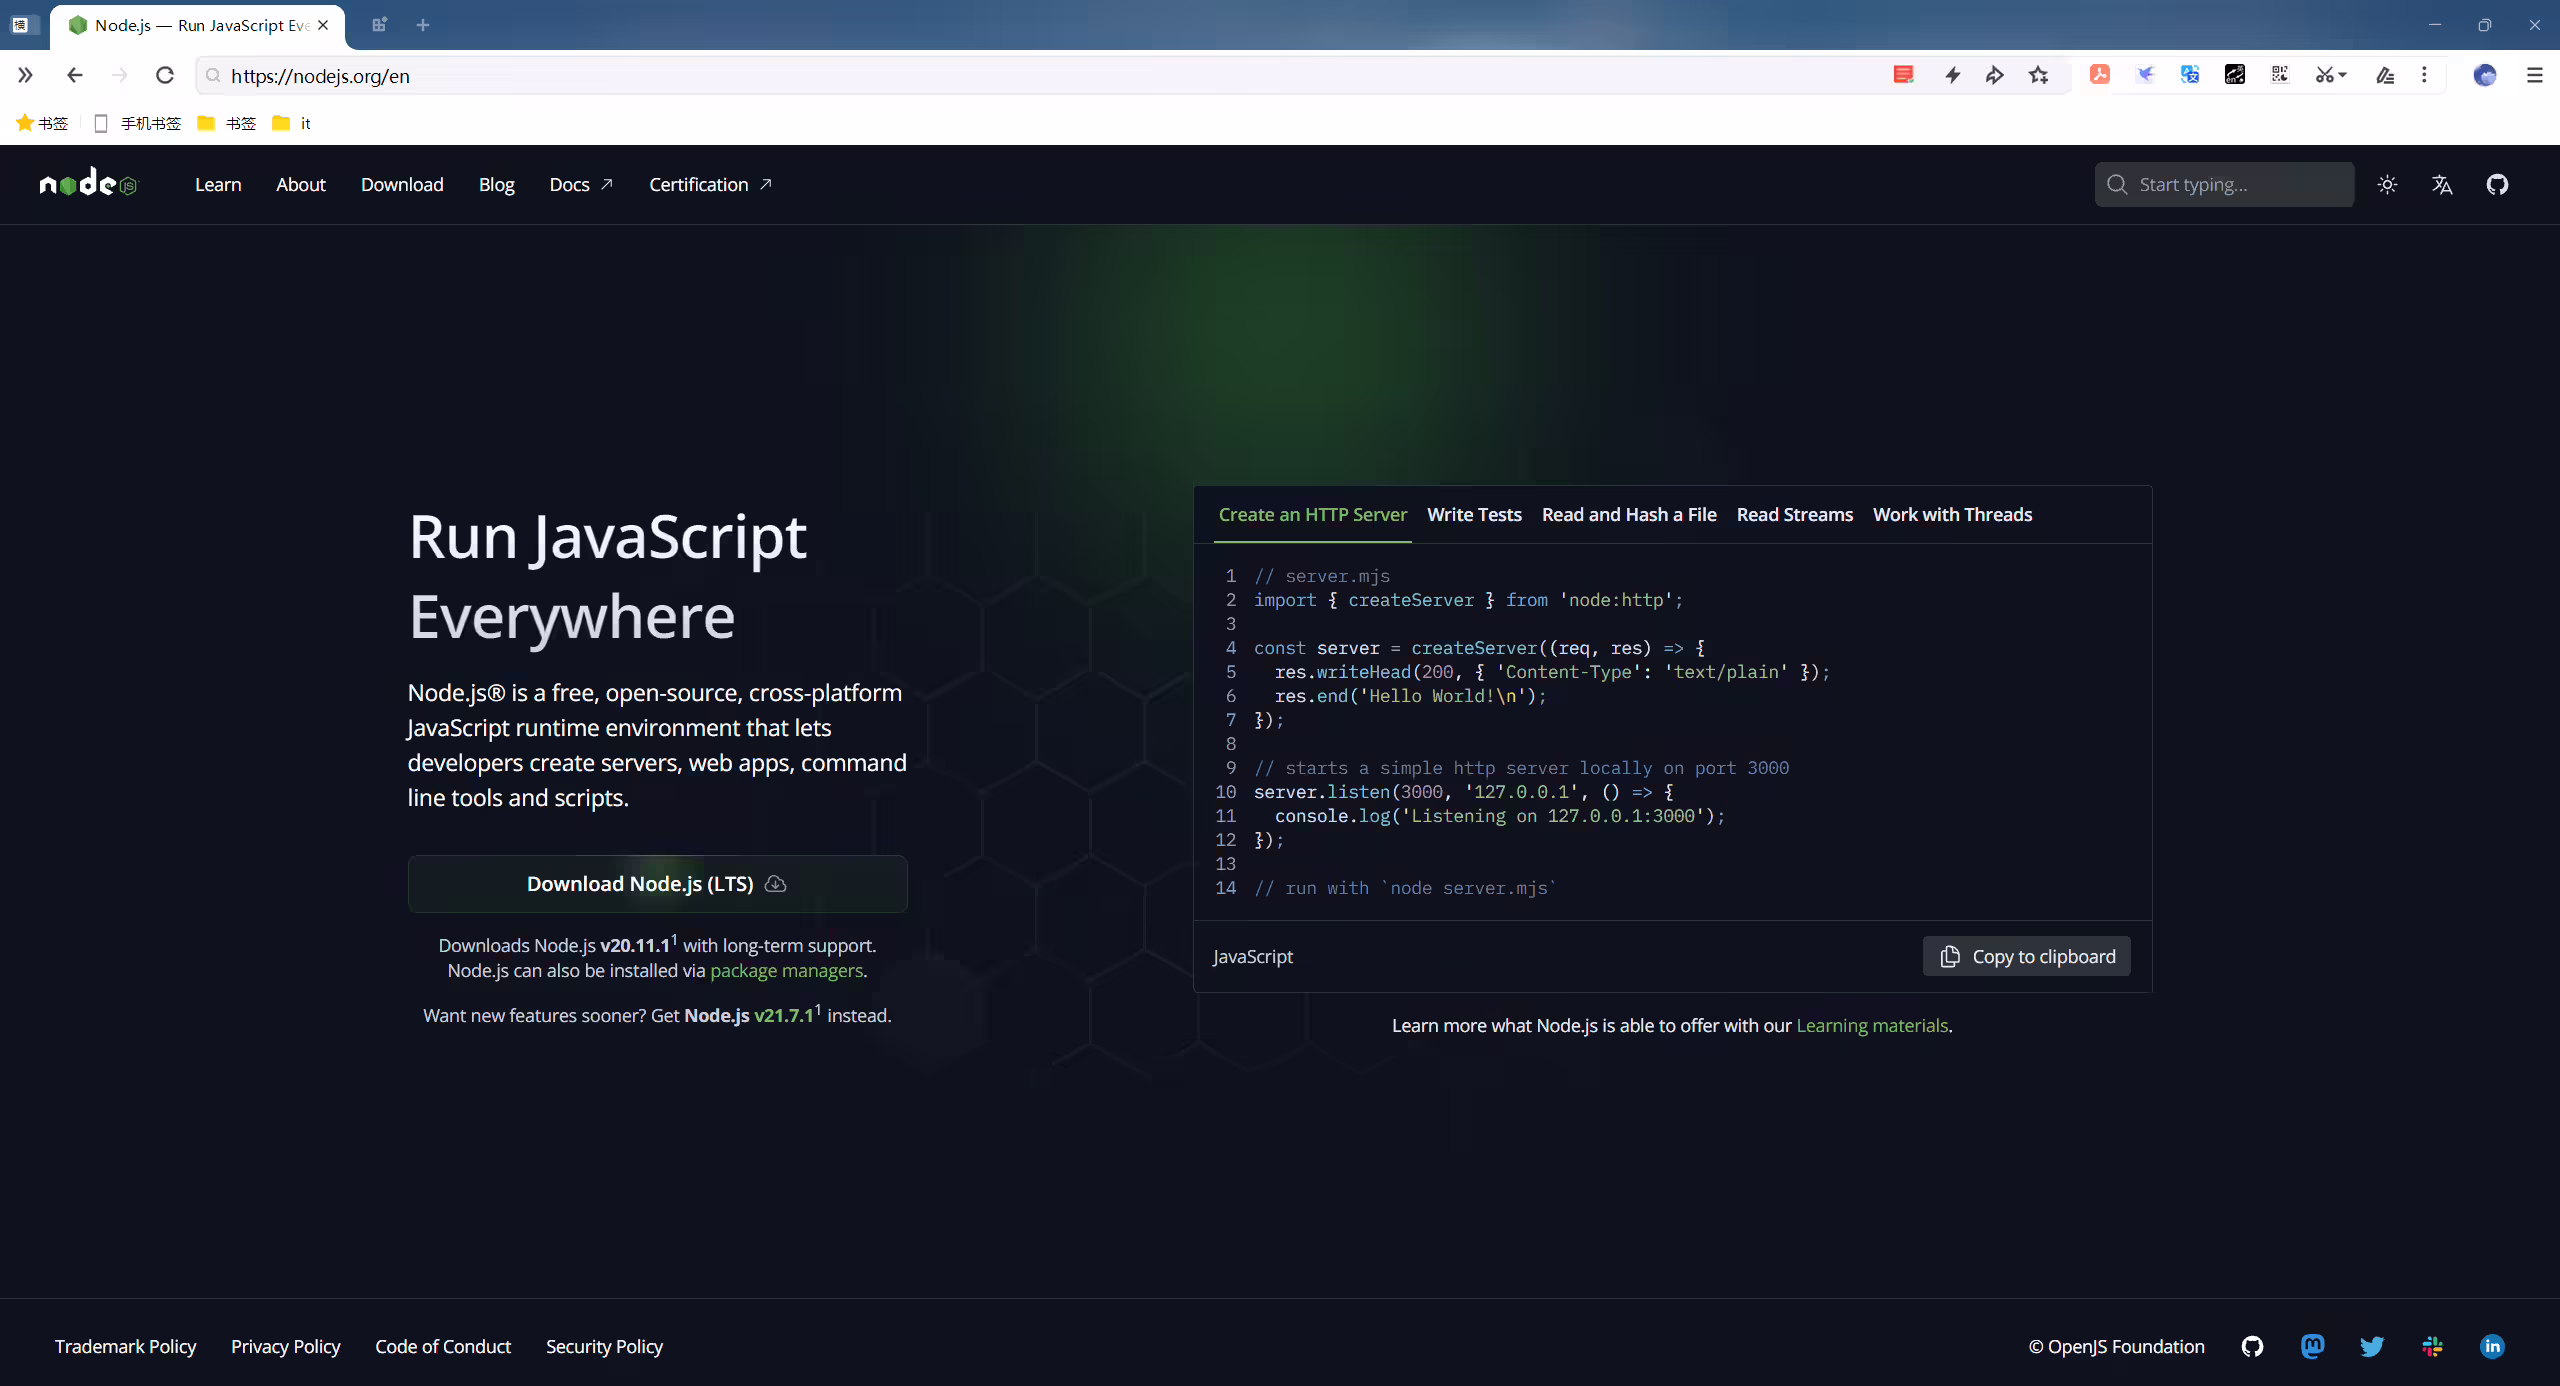
Task: Open the Learning materials link
Action: coord(1872,1025)
